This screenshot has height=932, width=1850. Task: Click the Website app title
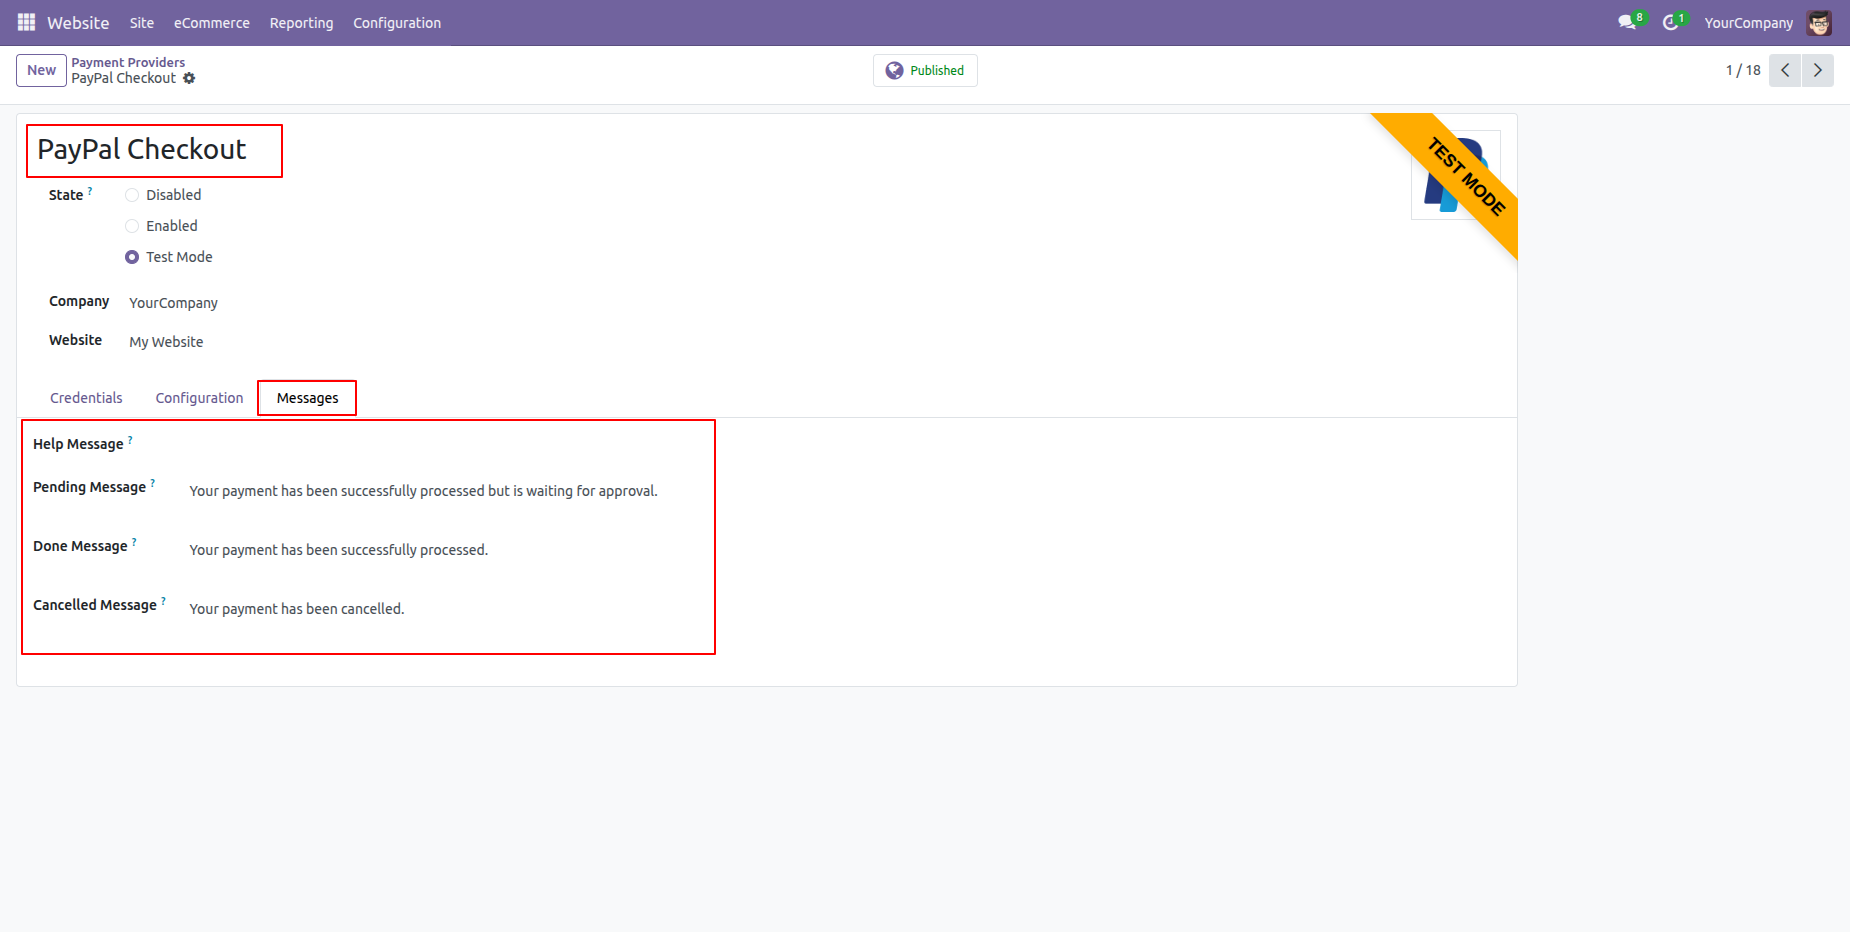coord(78,22)
